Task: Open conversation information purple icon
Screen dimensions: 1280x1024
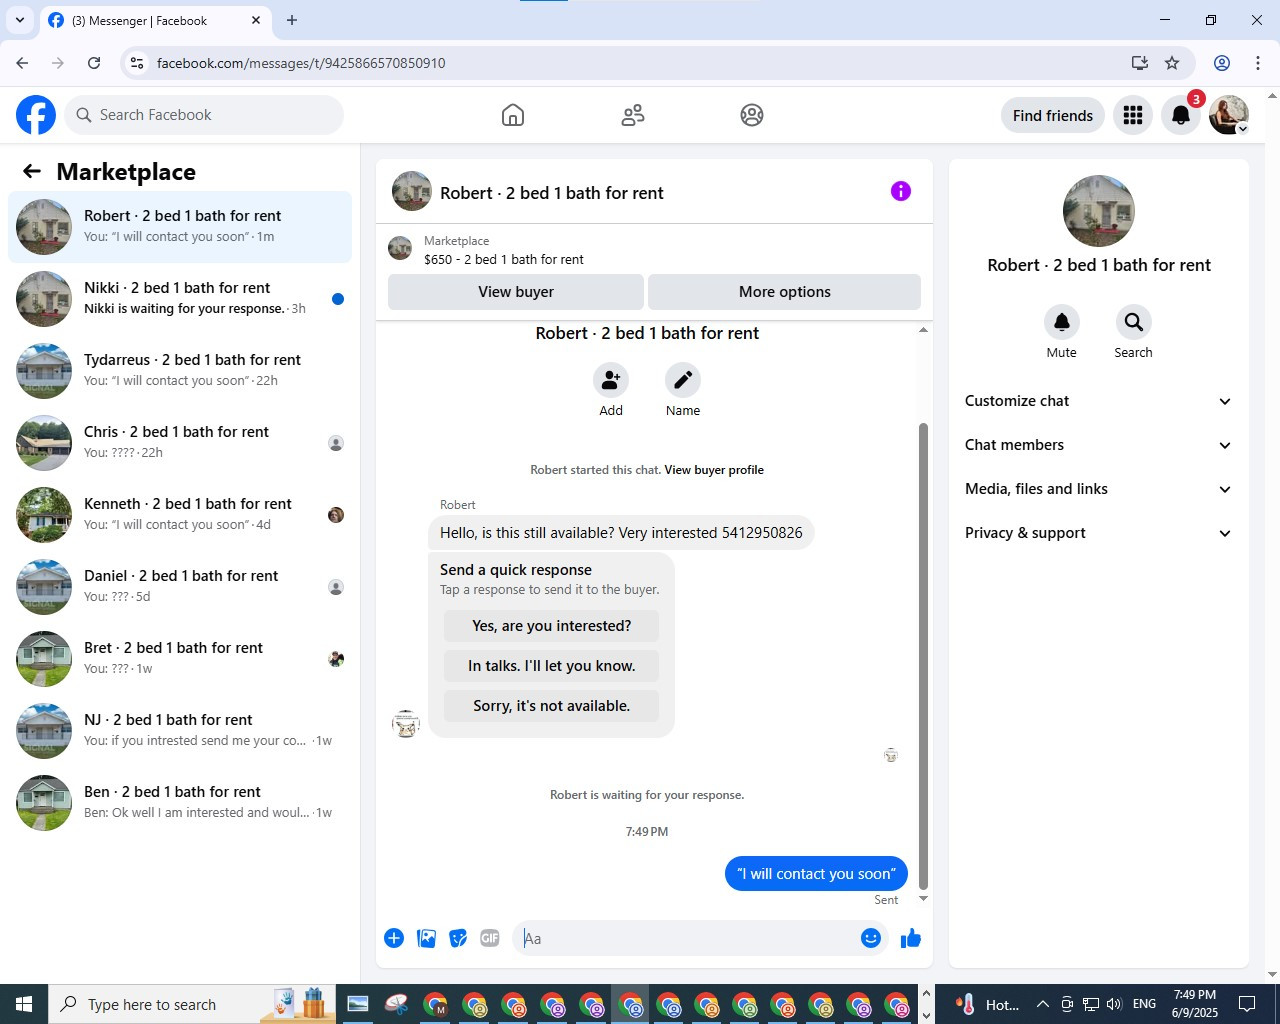Action: click(x=901, y=191)
